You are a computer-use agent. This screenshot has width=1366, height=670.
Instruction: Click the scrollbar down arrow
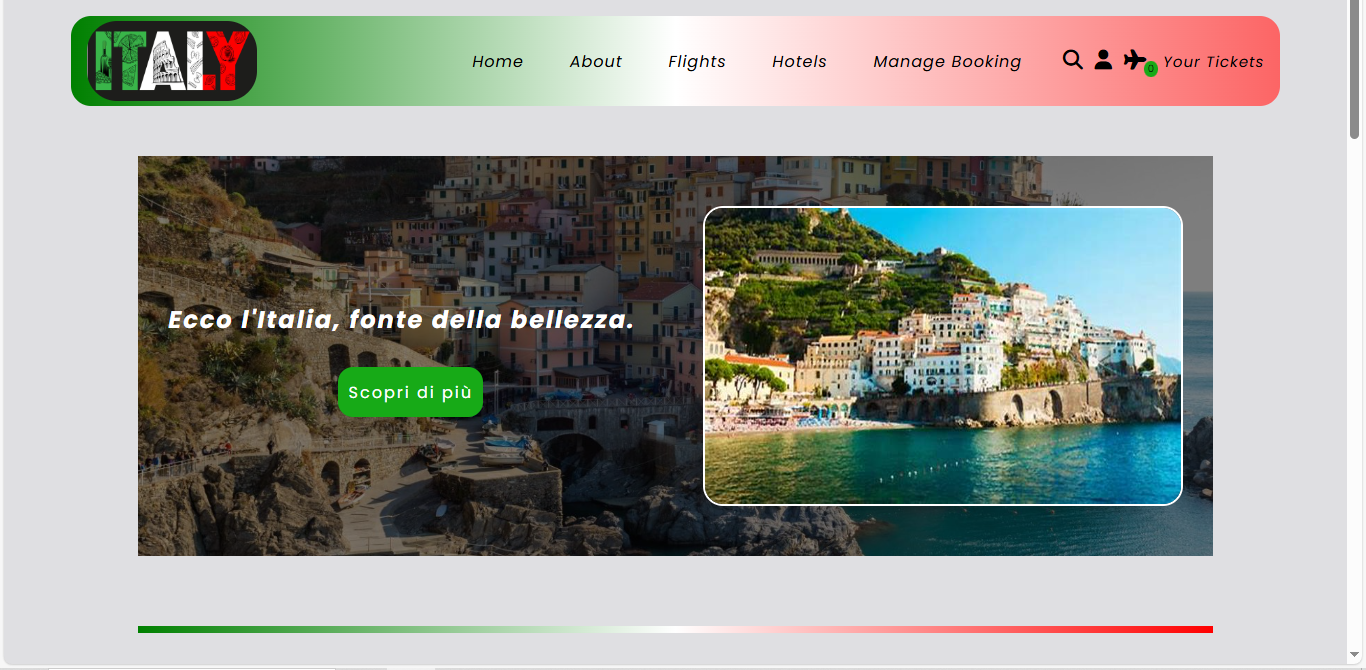pos(1355,656)
